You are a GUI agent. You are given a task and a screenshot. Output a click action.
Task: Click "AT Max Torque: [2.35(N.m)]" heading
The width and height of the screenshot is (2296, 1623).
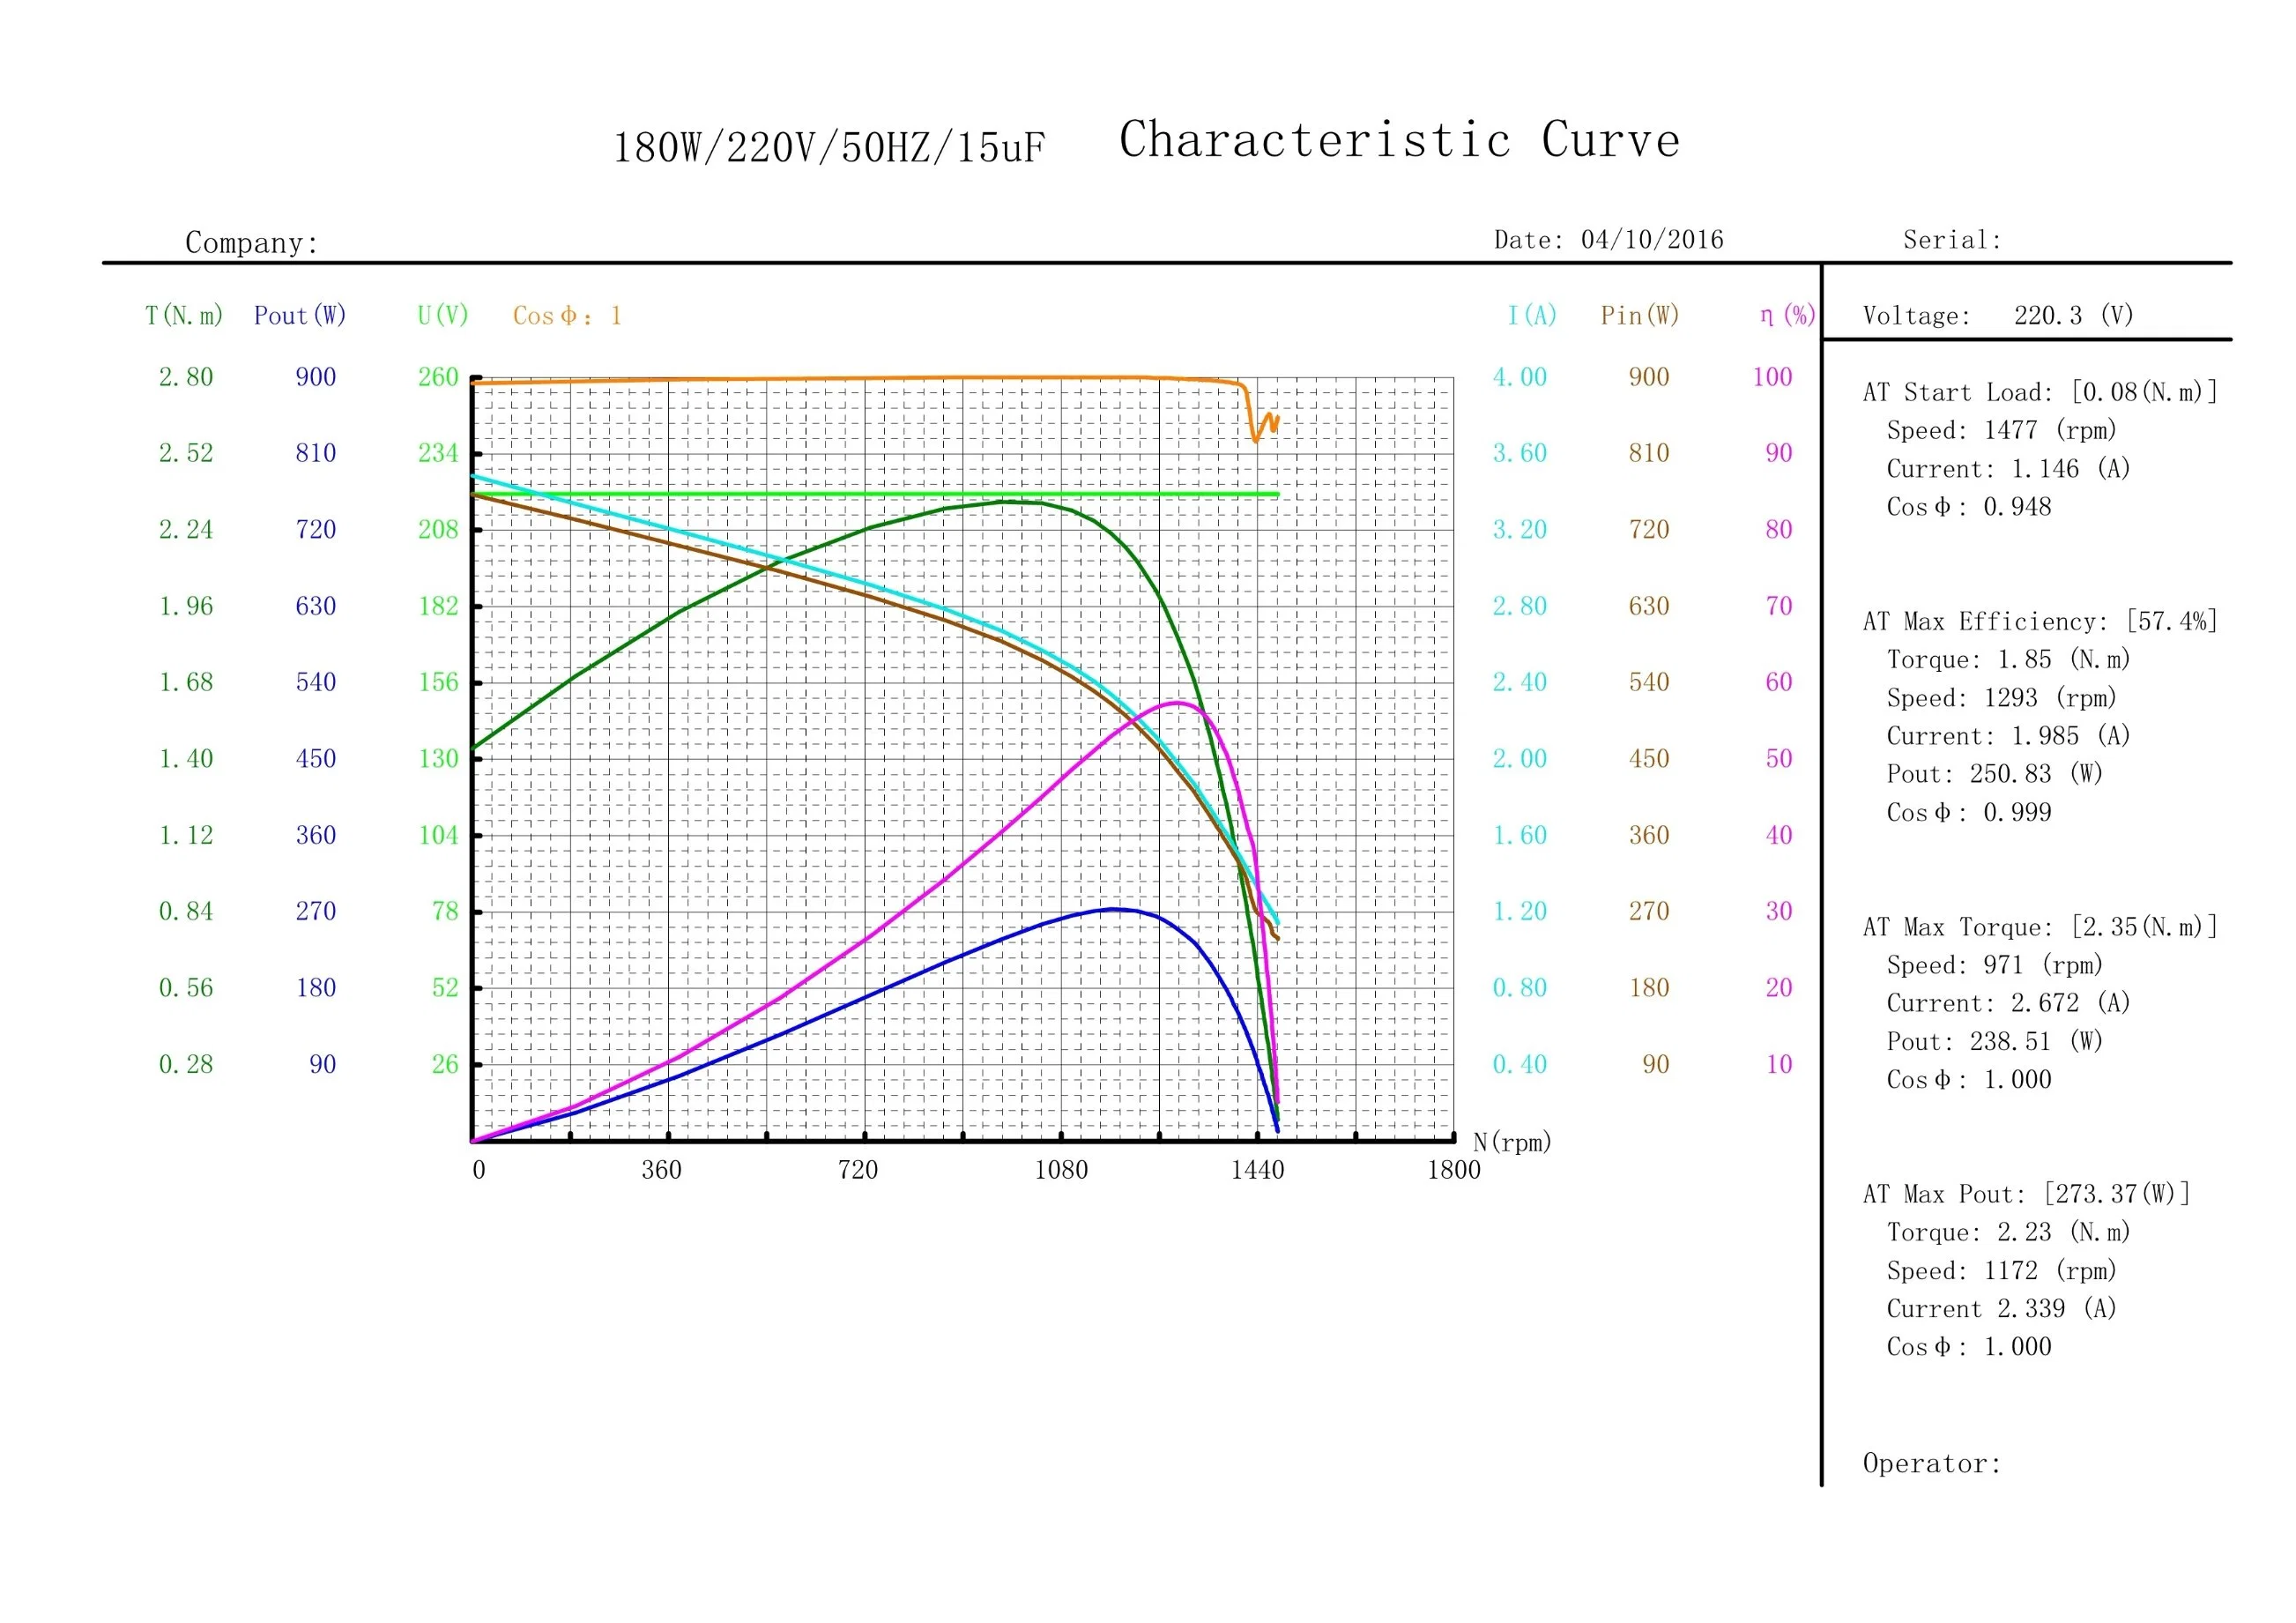pos(2040,927)
